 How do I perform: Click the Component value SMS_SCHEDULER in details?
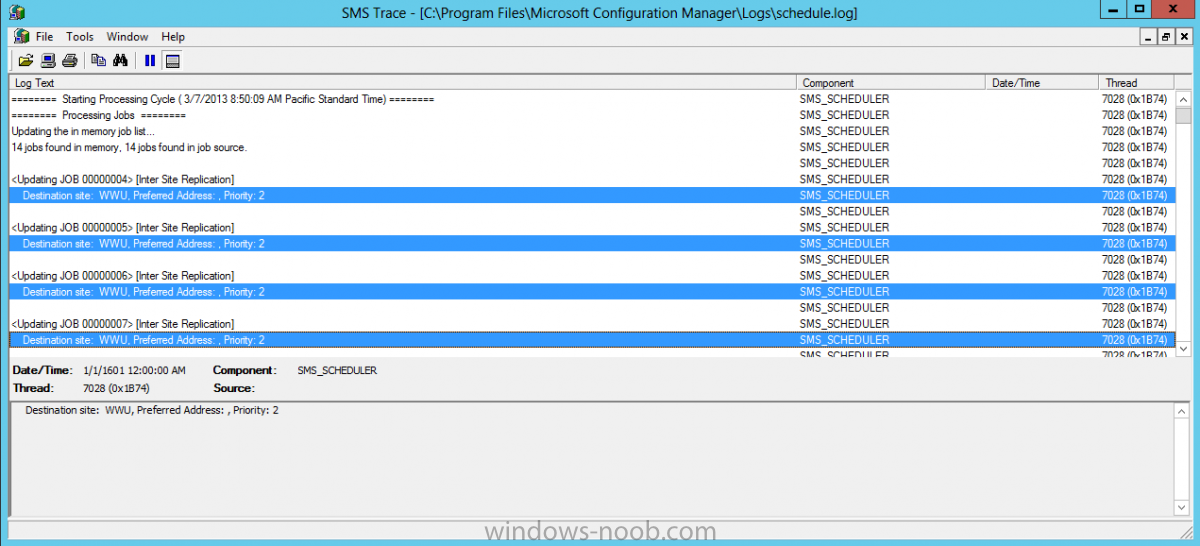[x=337, y=370]
